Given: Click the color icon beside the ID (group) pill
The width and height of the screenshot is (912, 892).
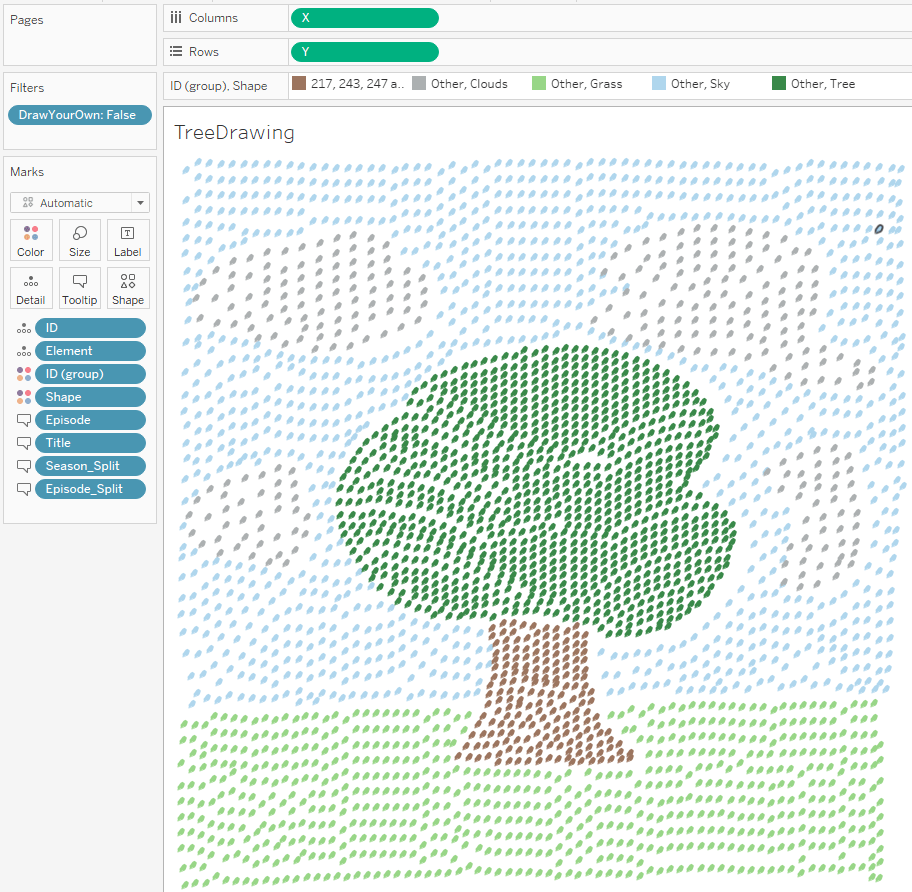Looking at the screenshot, I should coord(24,374).
